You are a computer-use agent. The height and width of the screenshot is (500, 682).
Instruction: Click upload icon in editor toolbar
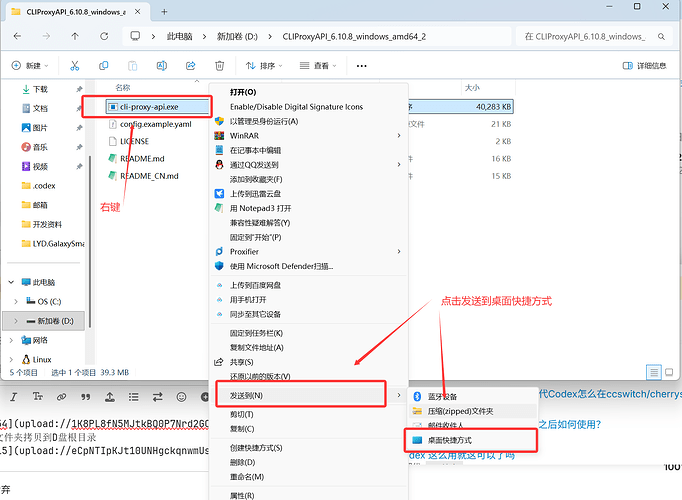[x=110, y=397]
